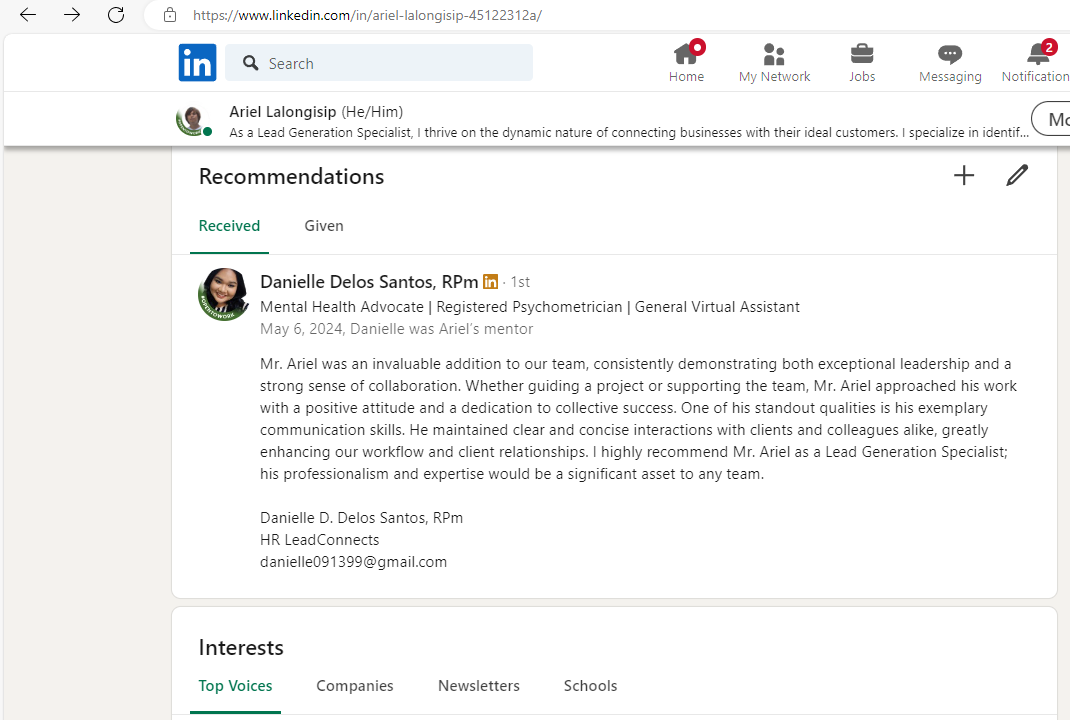Click the pencil edit icon in Recommendations

tap(1017, 176)
